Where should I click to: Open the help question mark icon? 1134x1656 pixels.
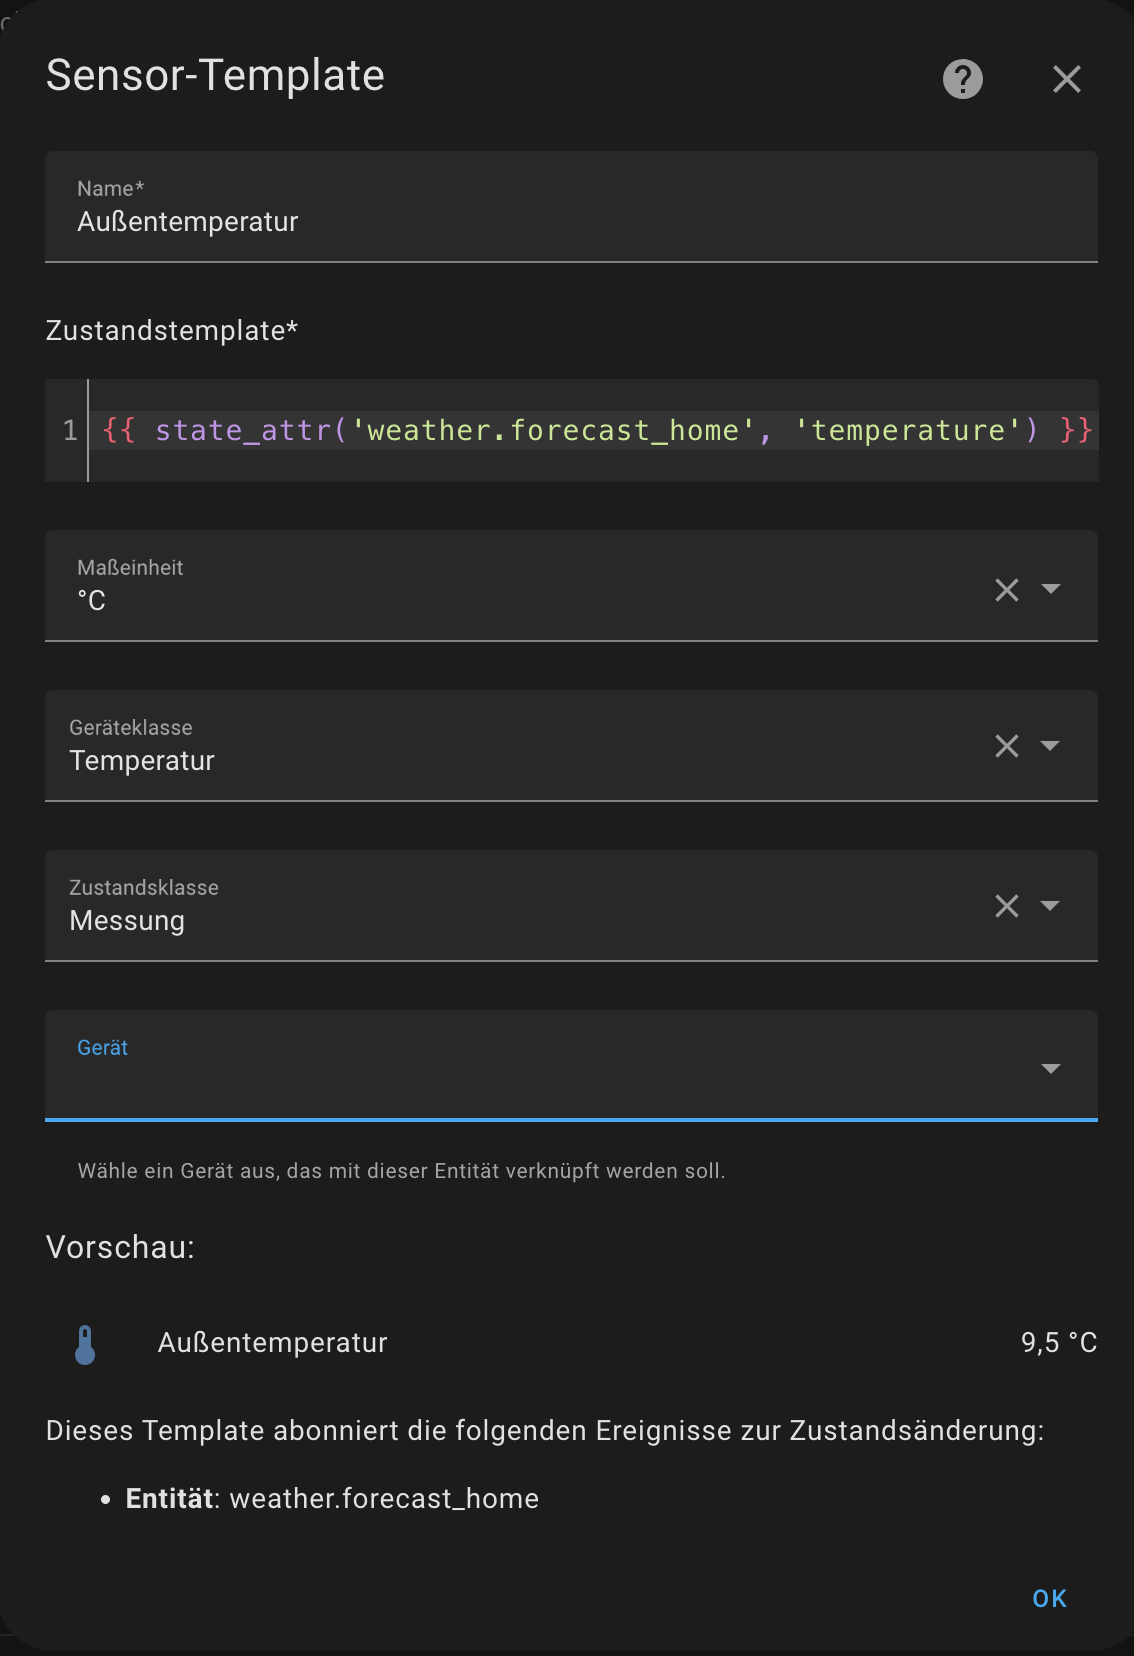(963, 79)
